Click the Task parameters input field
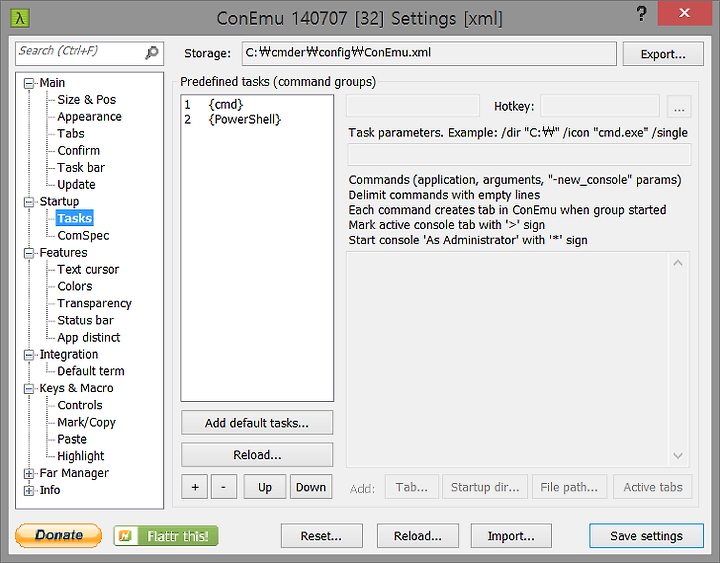720x563 pixels. click(x=519, y=155)
